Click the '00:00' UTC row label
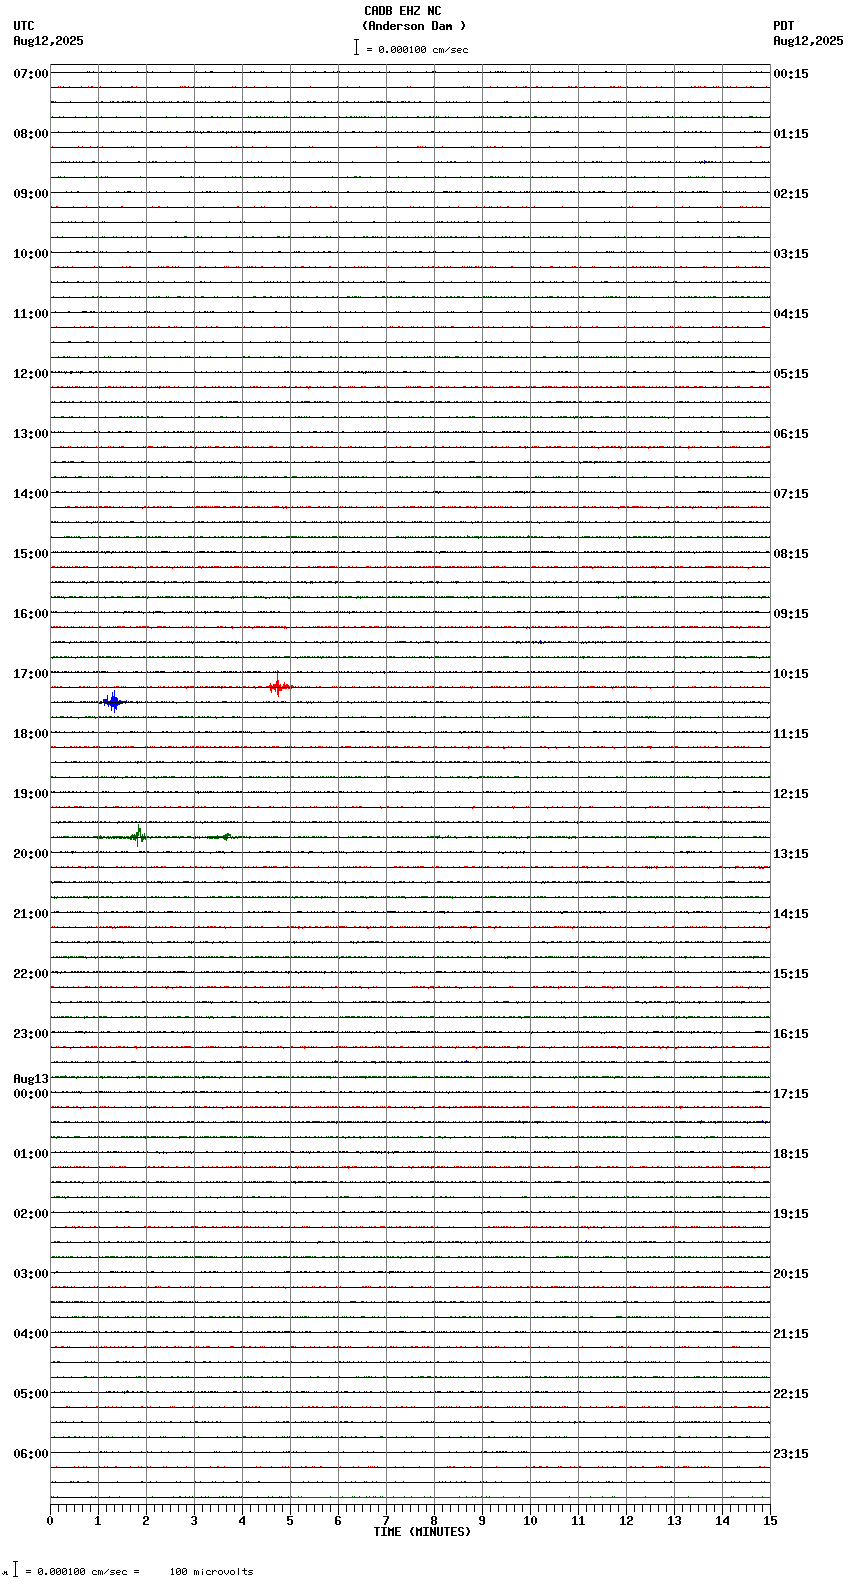The width and height of the screenshot is (850, 1584). [x=31, y=1094]
